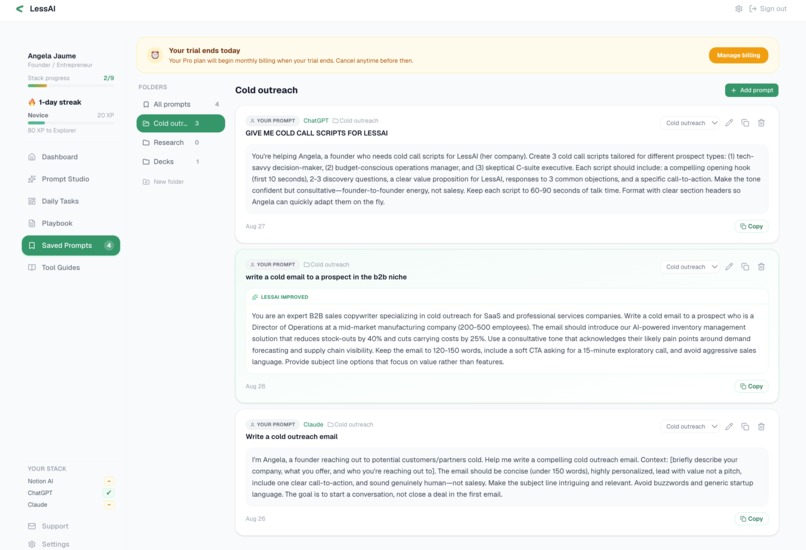
Task: Open folder dropdown on Write a cold outreach email prompt
Action: point(690,427)
